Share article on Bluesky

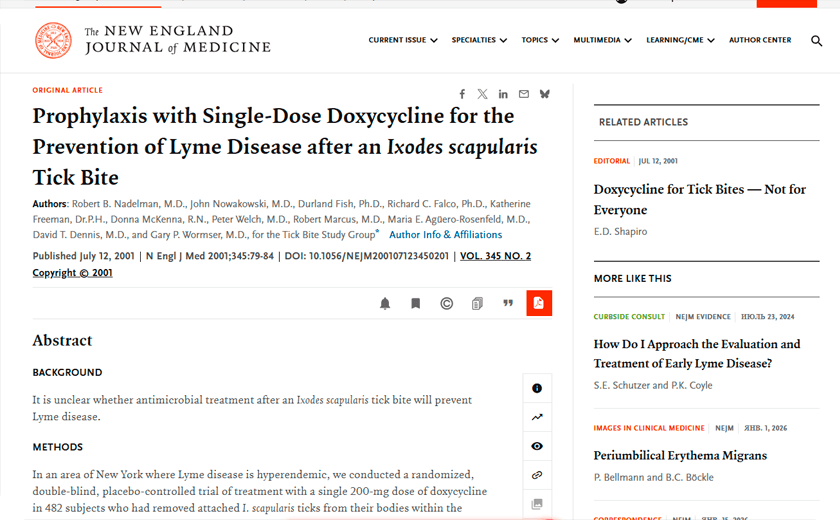point(544,94)
